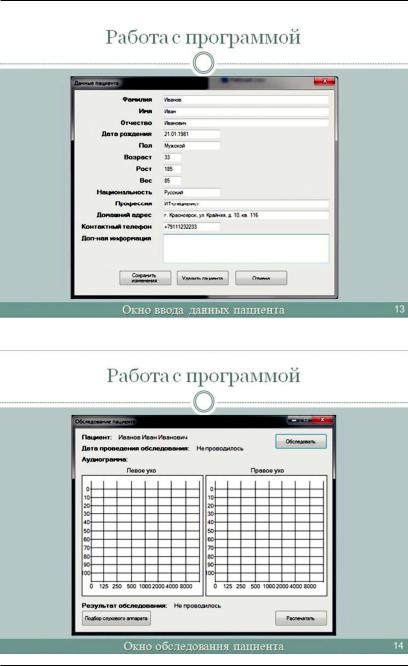408x666 pixels.
Task: Click the Отчество input field
Action: click(x=245, y=123)
